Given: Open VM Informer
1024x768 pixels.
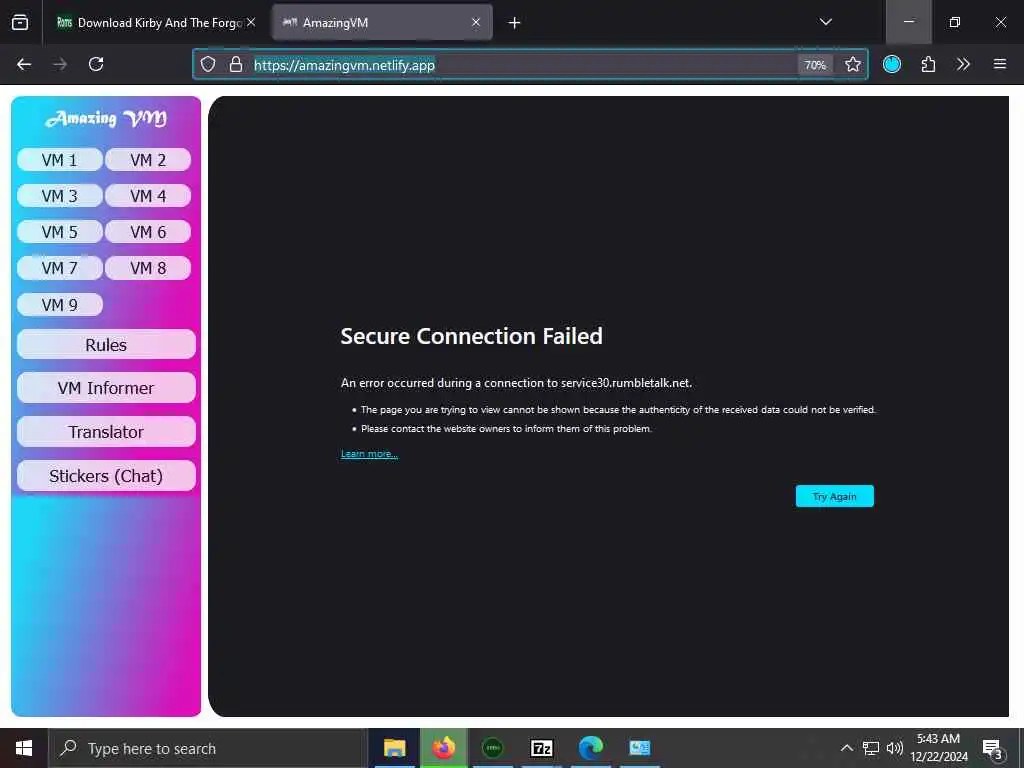Looking at the screenshot, I should point(106,388).
